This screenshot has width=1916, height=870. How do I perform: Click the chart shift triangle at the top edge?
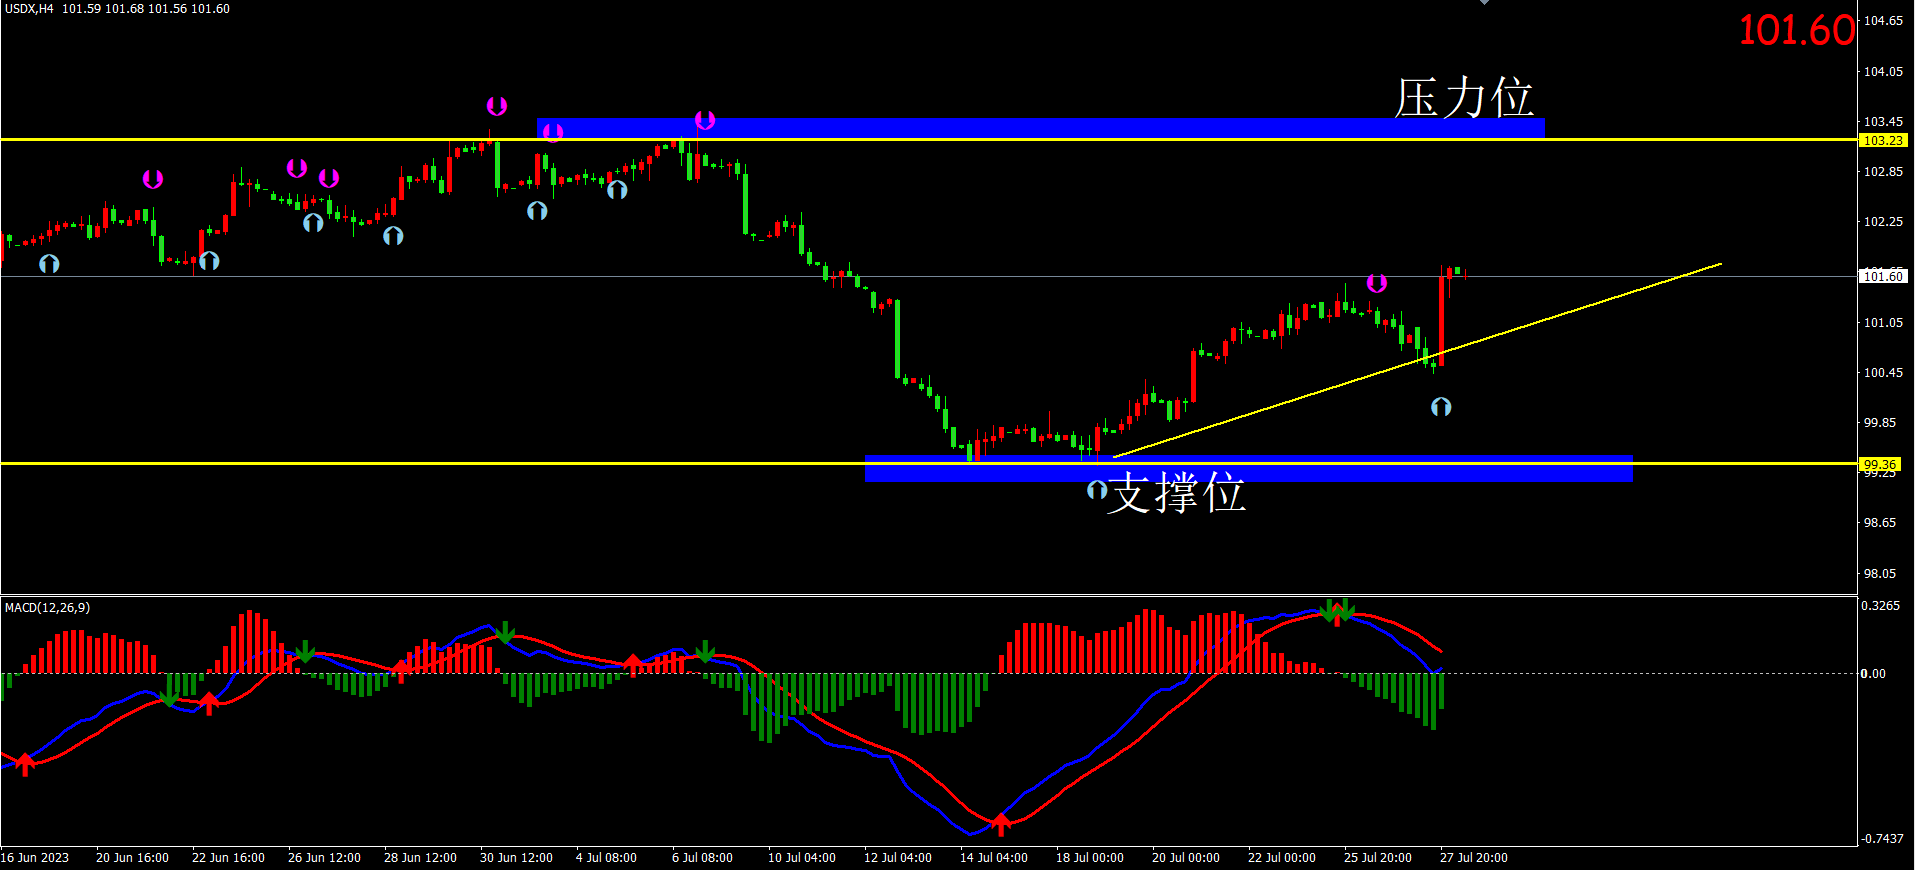[1485, 3]
